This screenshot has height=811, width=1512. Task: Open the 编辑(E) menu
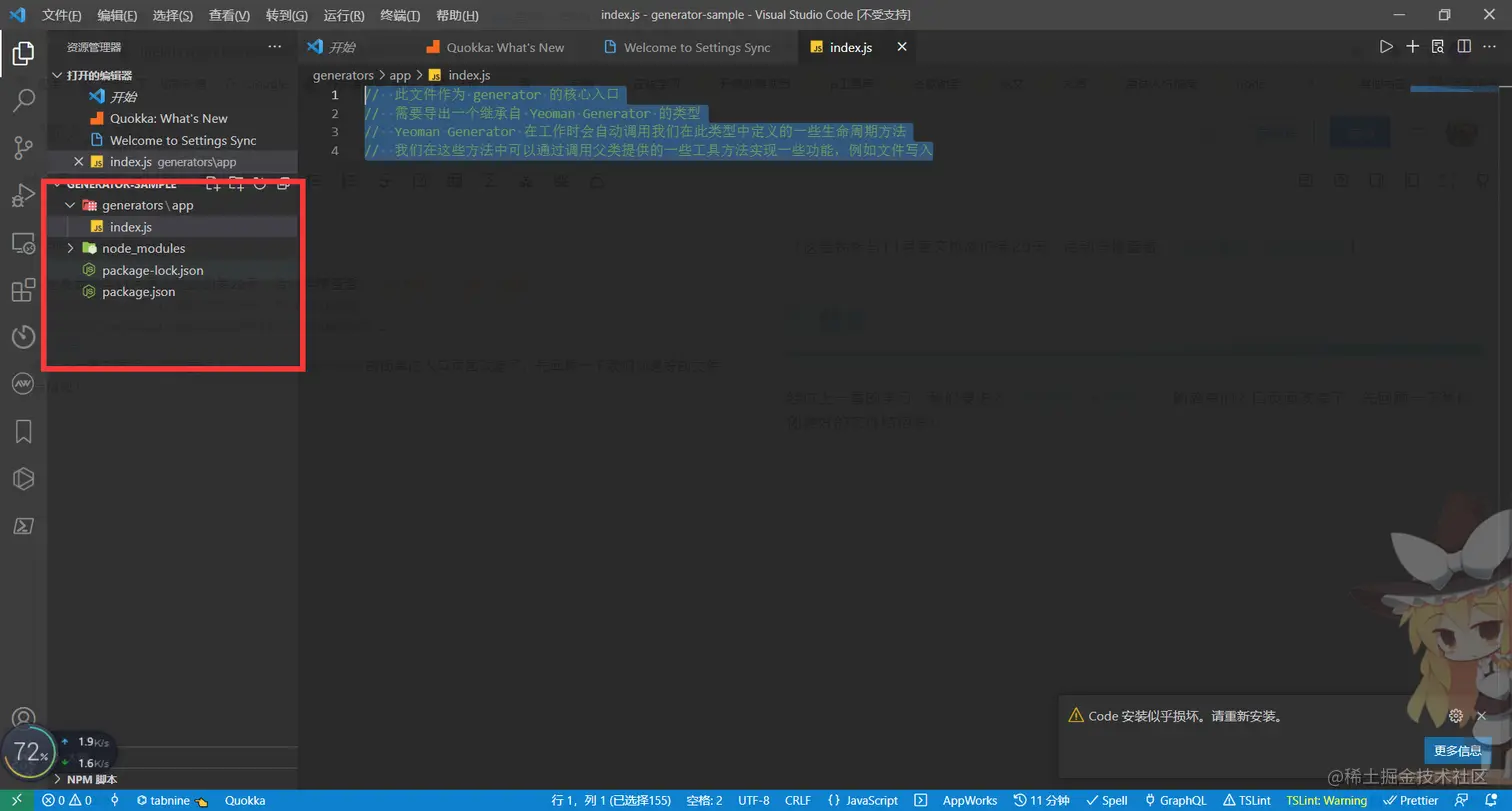(118, 16)
